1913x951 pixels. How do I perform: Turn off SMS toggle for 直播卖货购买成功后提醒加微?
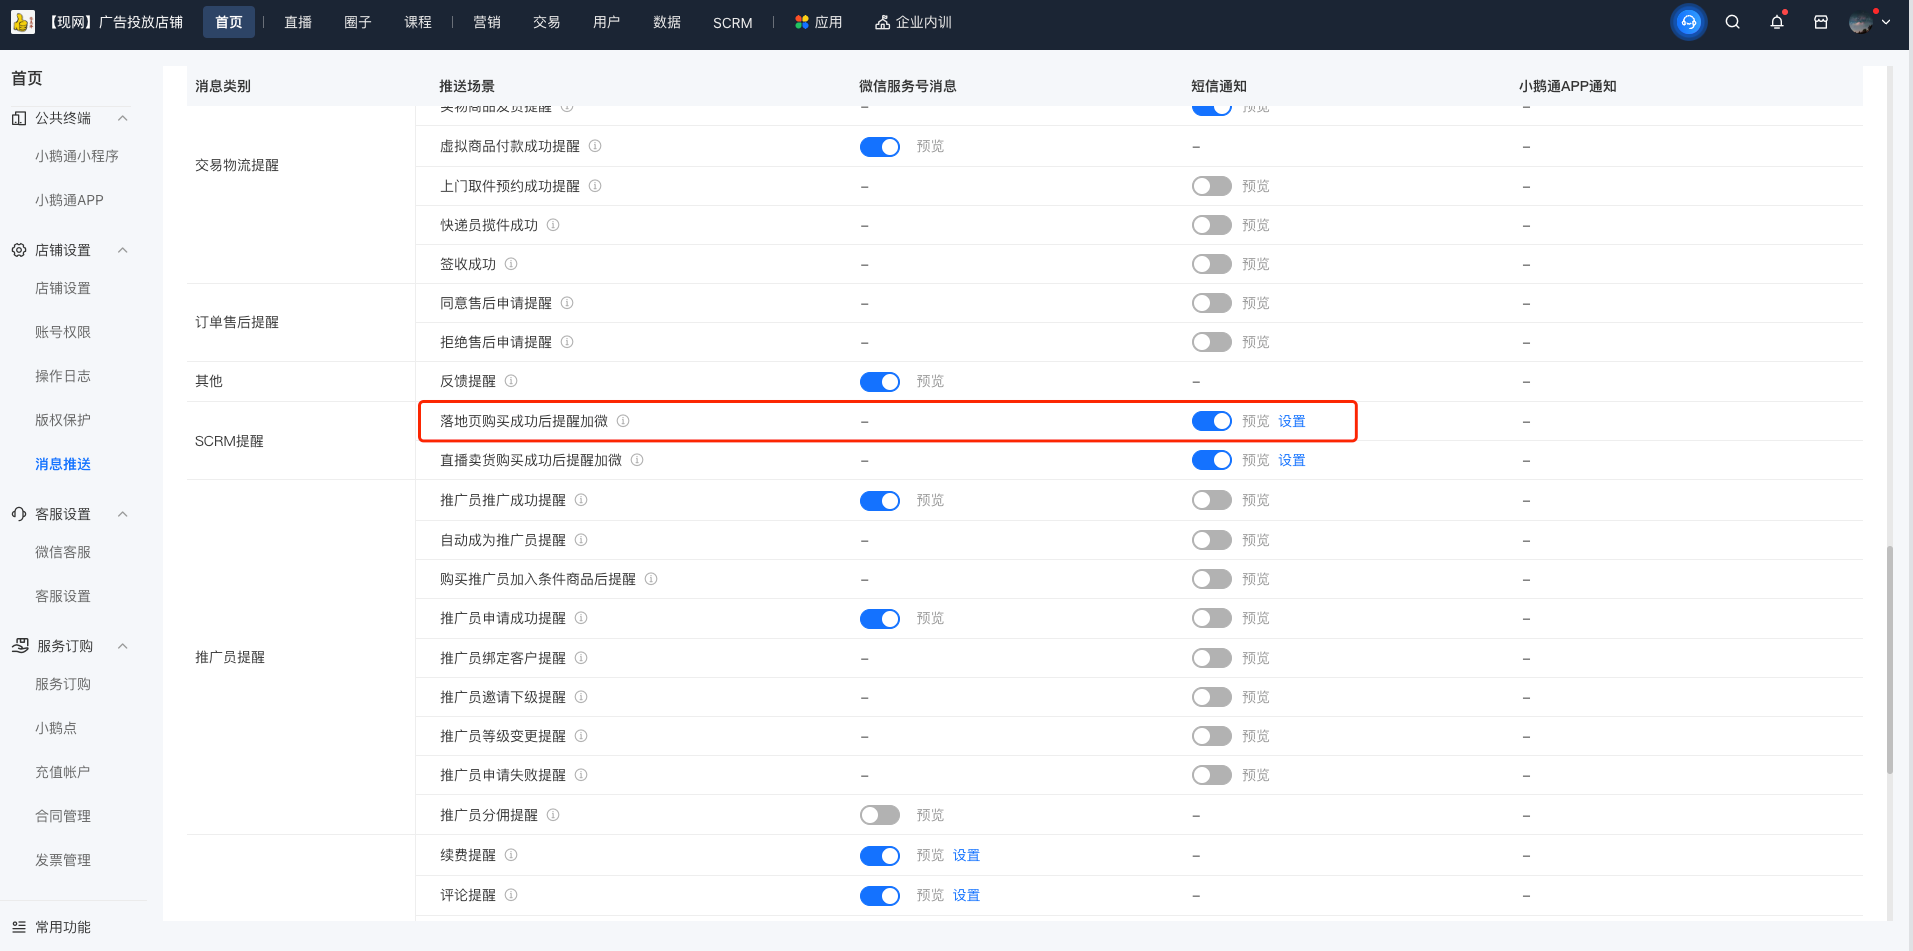point(1212,460)
